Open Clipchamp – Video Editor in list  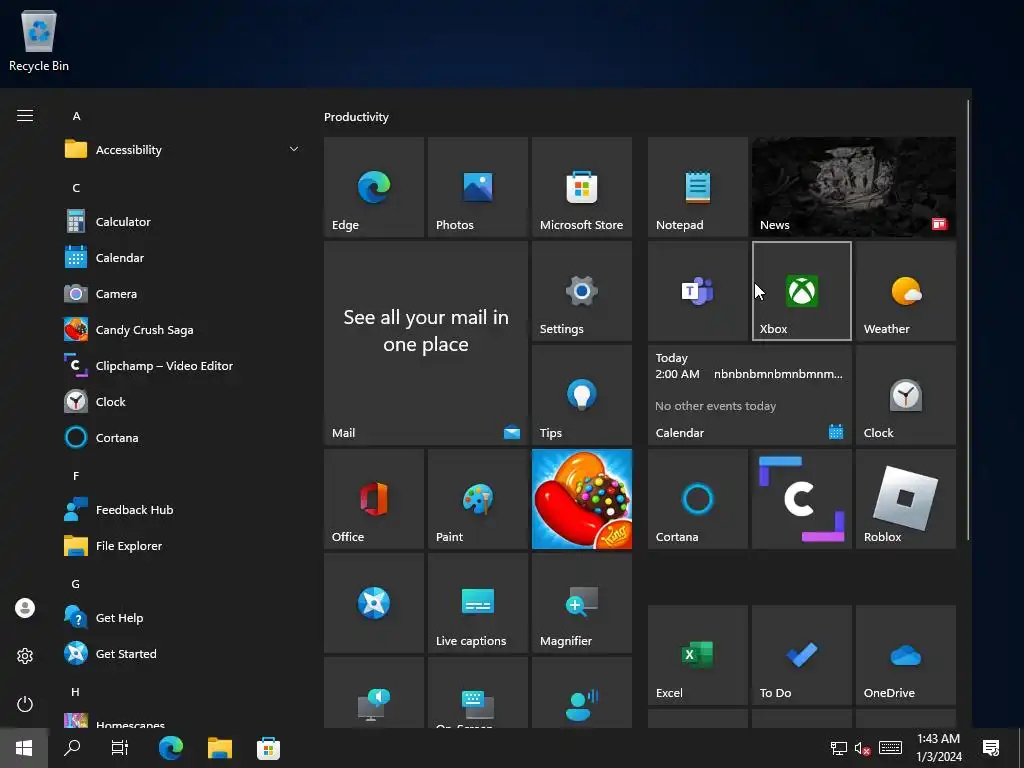183,365
